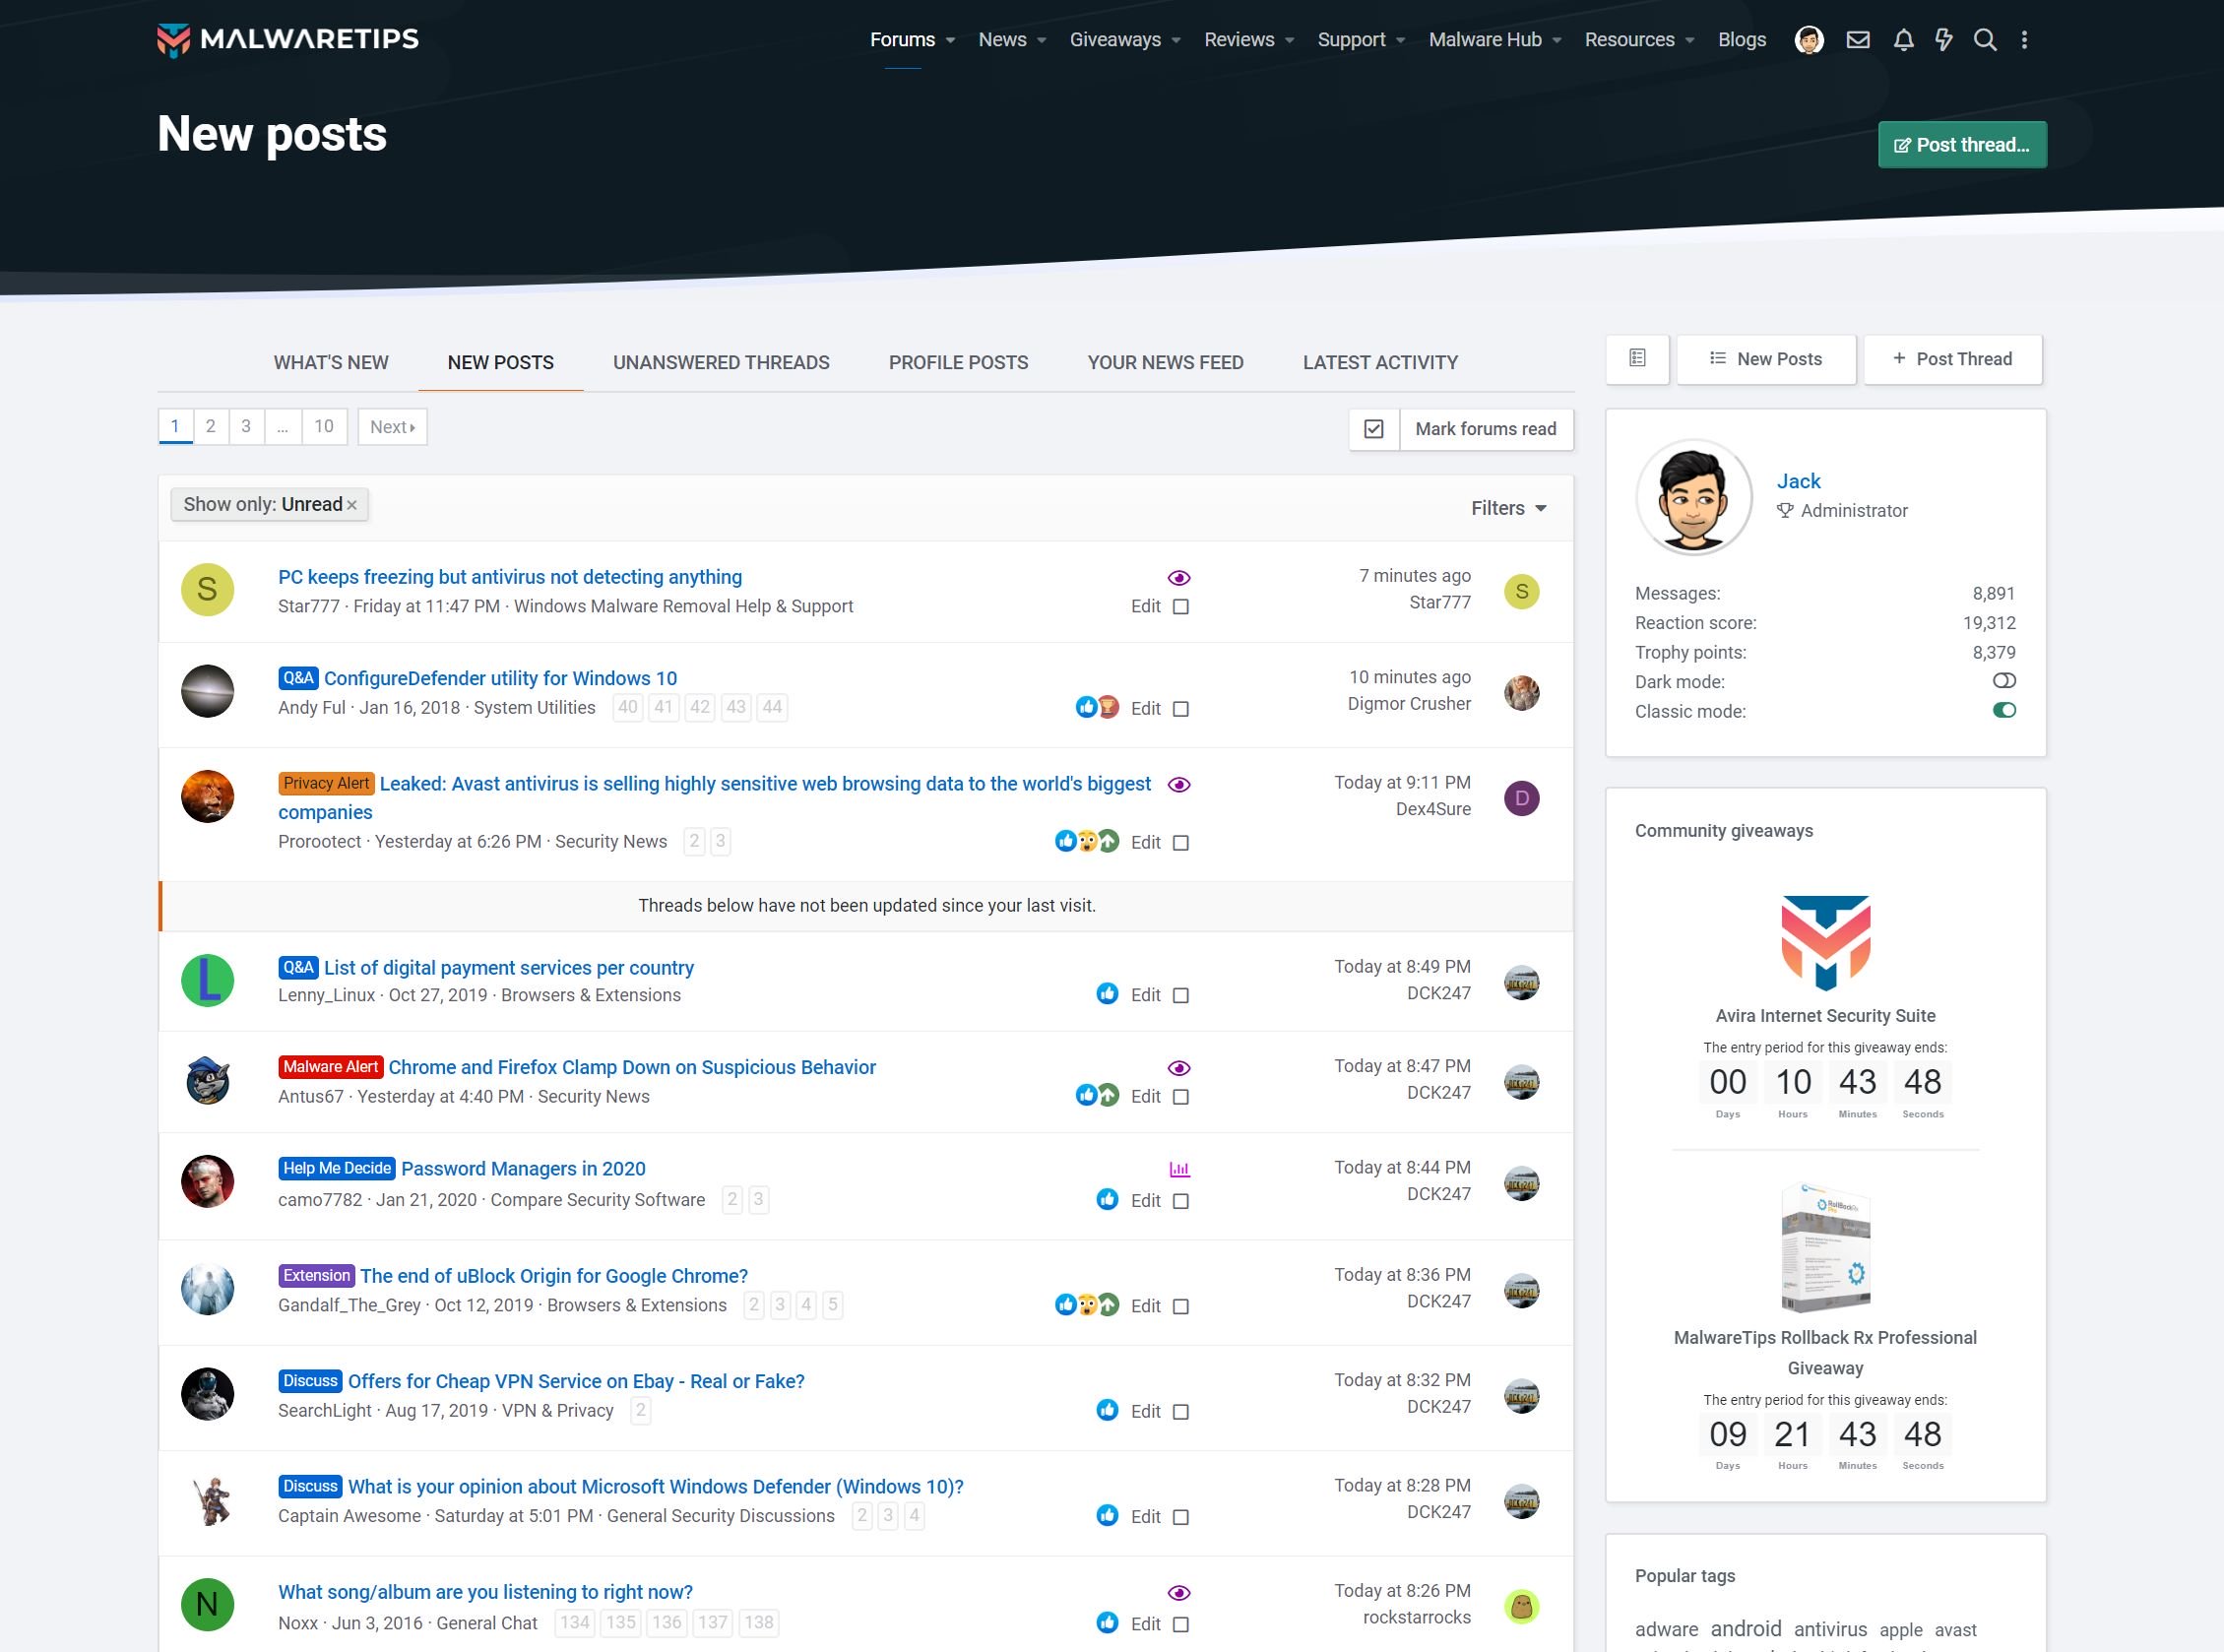Click the poll chart icon on Password Managers thread
2224x1652 pixels.
[1179, 1169]
